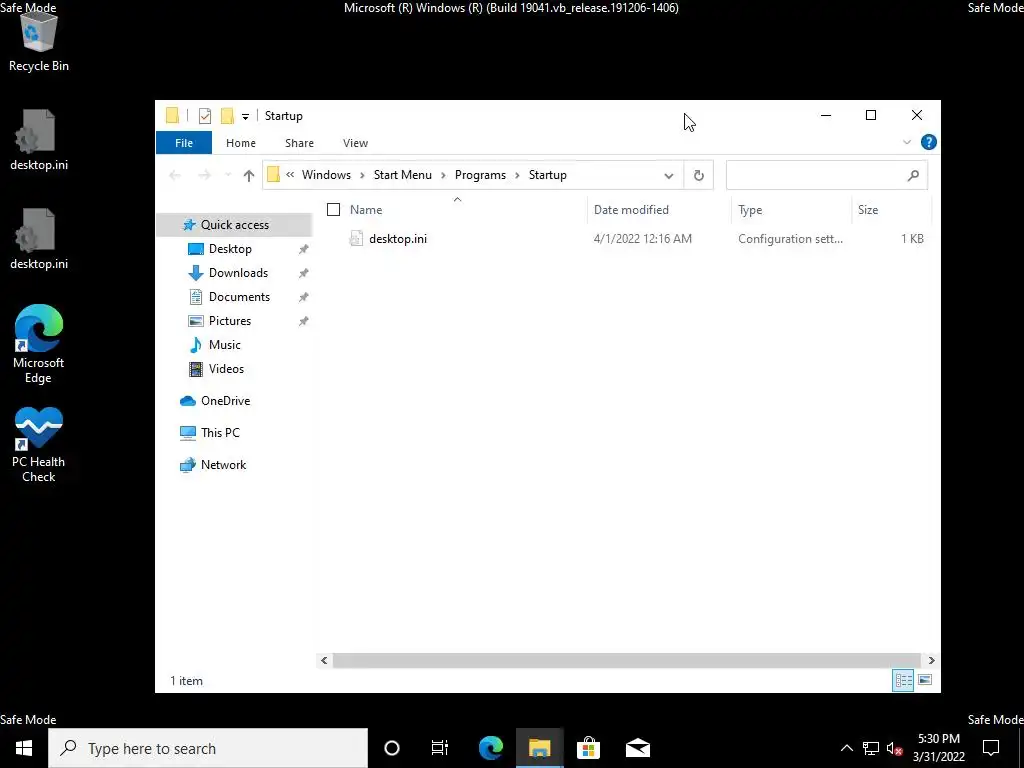
Task: Click Programs in the address breadcrumb
Action: 480,175
